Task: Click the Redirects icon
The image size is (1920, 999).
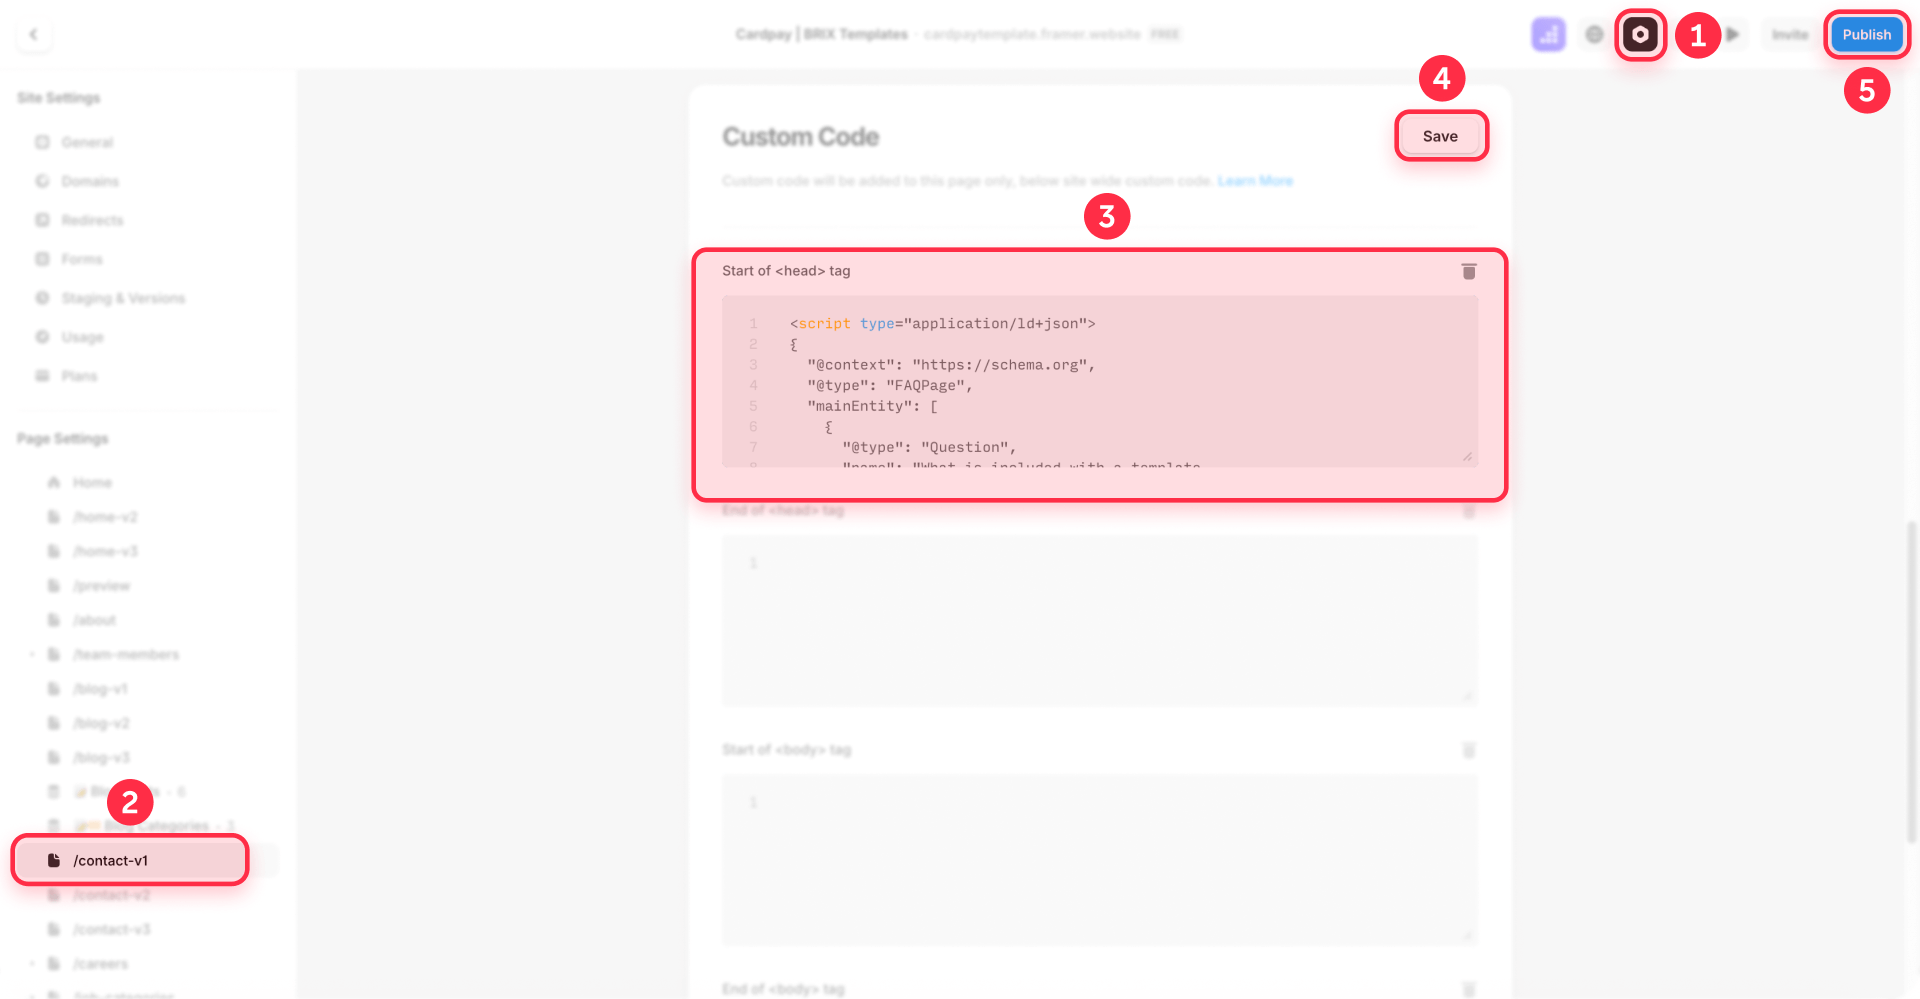Action: (42, 220)
